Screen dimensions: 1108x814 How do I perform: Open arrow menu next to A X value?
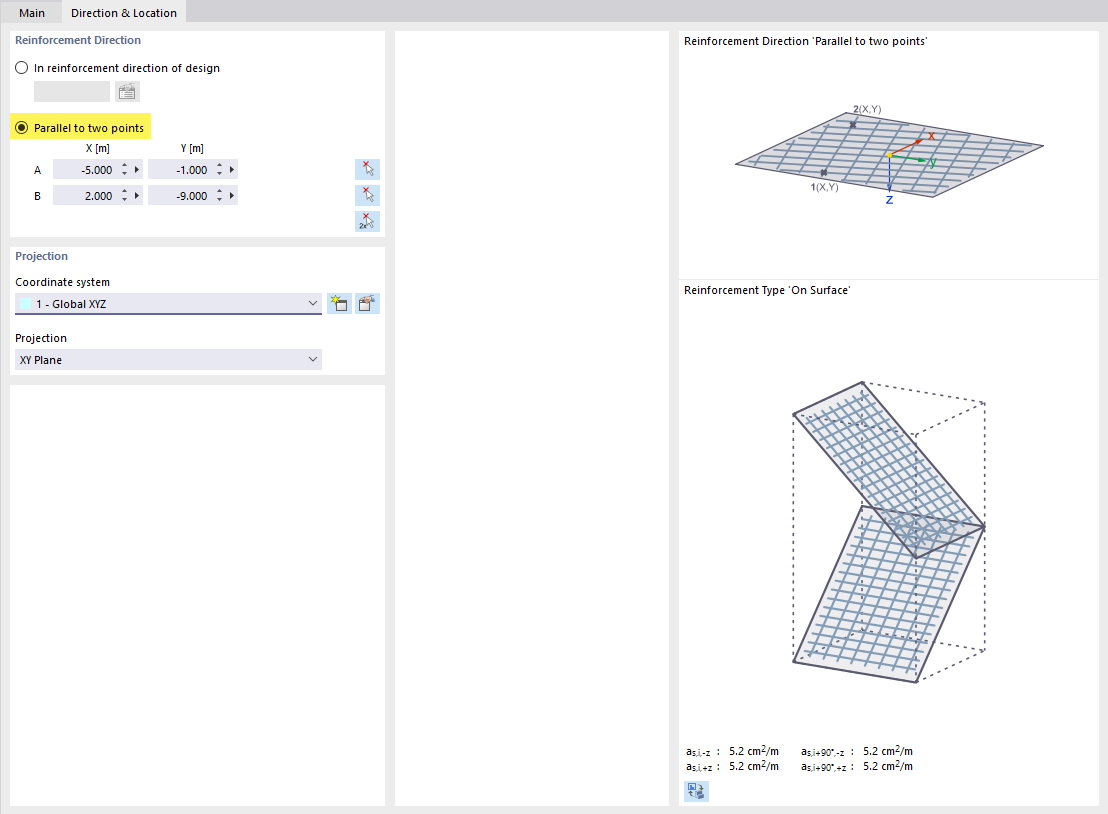tap(137, 170)
